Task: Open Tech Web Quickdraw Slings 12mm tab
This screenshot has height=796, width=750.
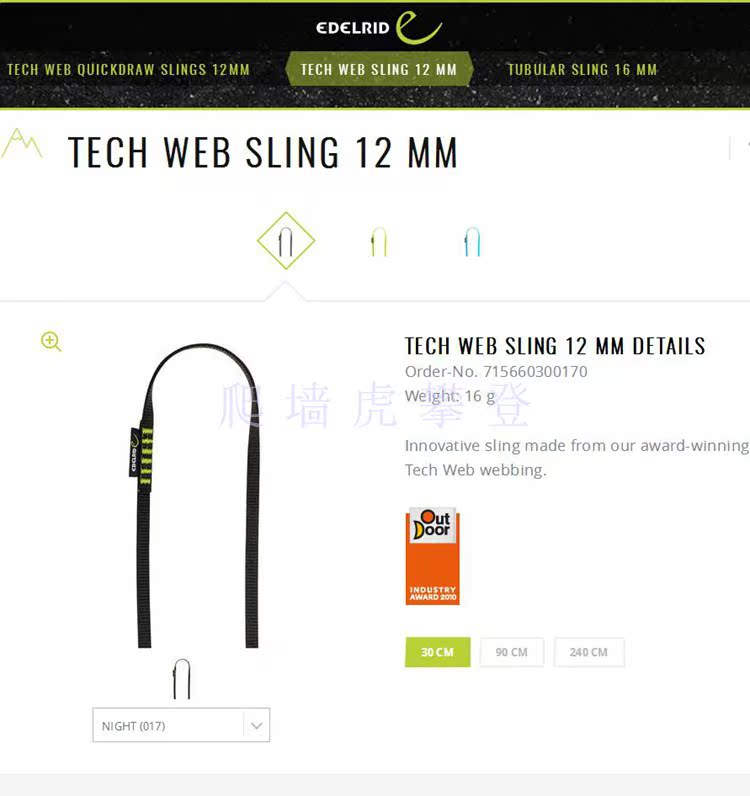Action: (x=128, y=70)
